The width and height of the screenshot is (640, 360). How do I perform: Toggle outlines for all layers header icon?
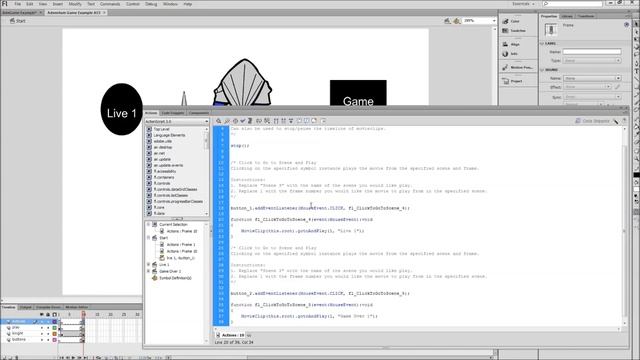(54, 314)
